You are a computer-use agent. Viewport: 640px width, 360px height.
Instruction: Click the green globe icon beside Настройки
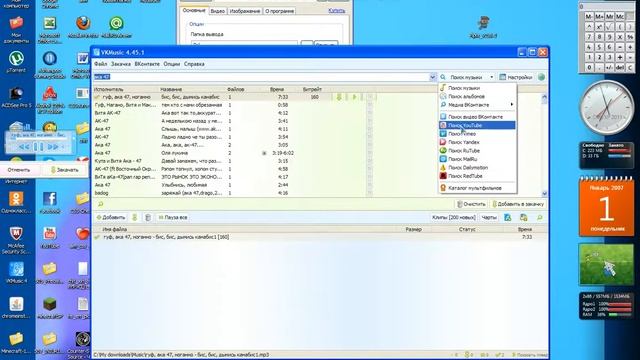point(542,77)
